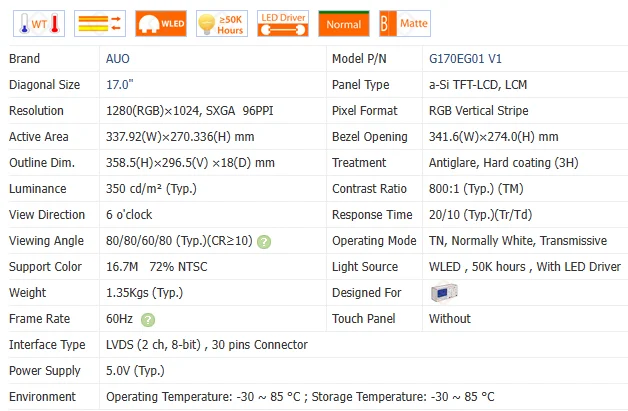Screen dimensions: 628x411
Task: Select the light source value WLED, 50K hours
Action: tap(477, 267)
